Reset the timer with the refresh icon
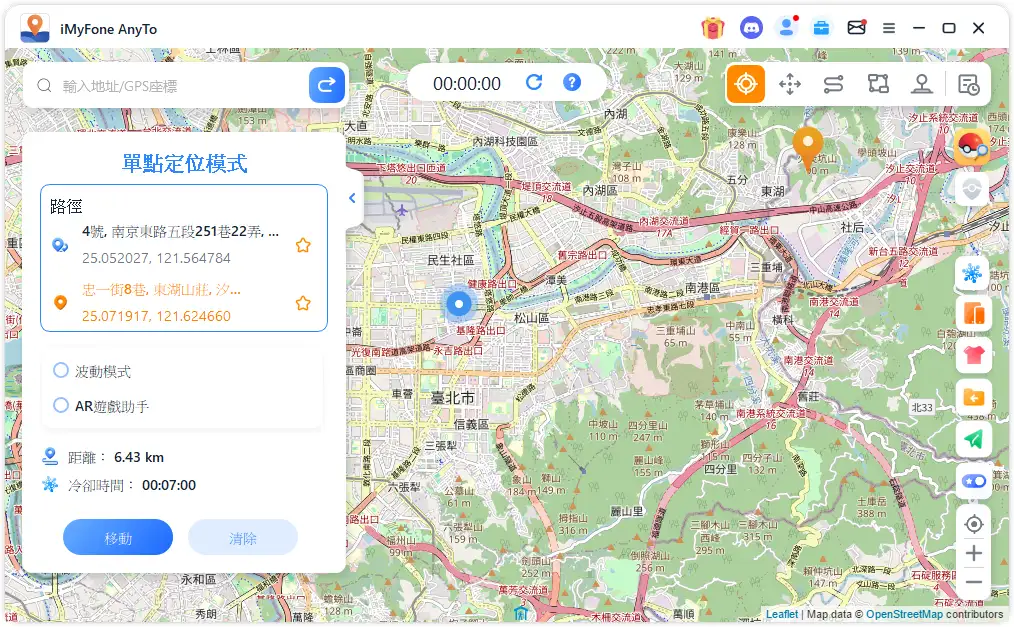 534,83
